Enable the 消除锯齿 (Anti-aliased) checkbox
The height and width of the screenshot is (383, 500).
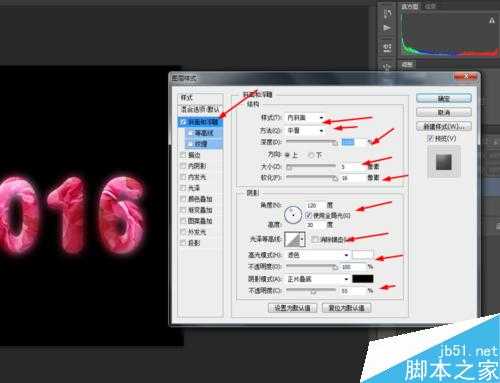coord(315,239)
